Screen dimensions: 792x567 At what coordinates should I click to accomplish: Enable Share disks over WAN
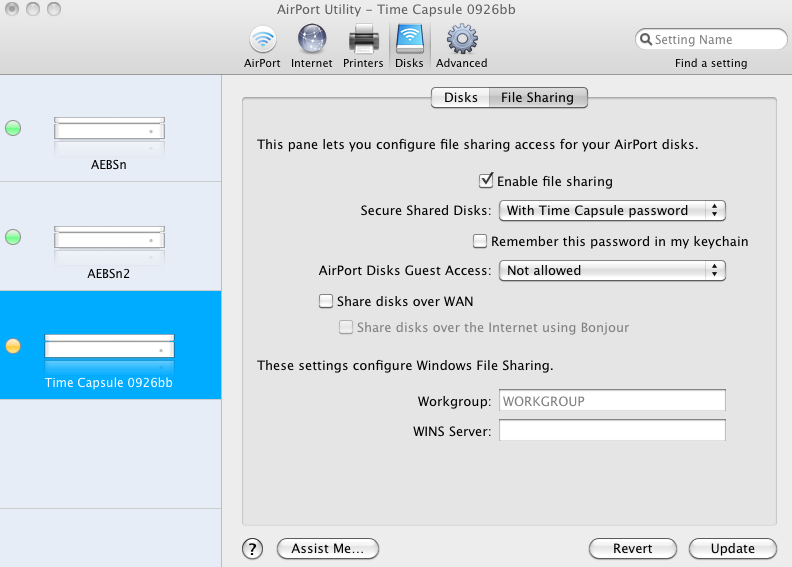click(326, 301)
